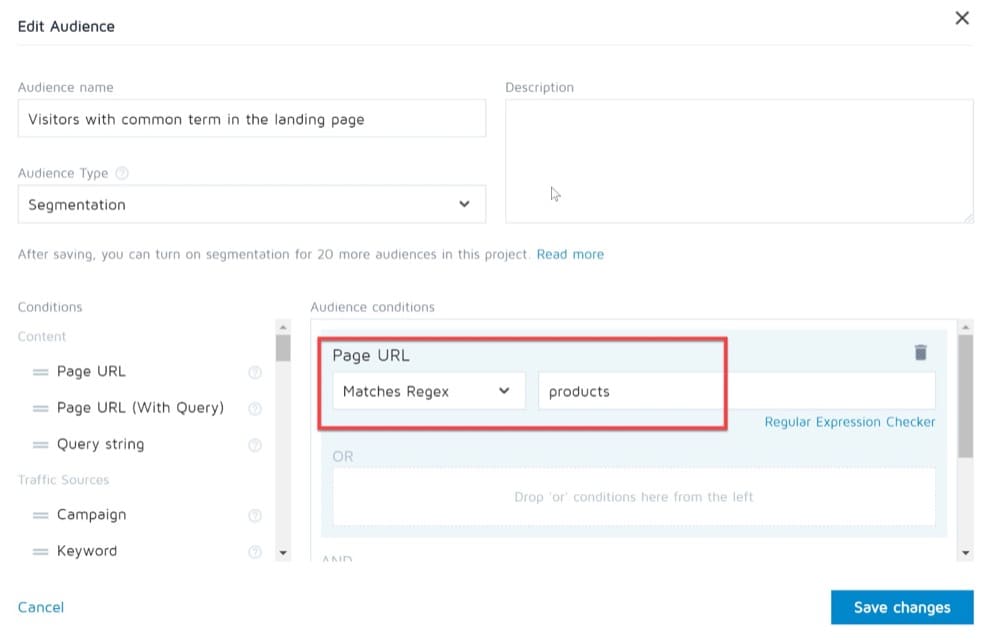This screenshot has width=1000, height=643.
Task: Select Query string condition in list
Action: (x=100, y=445)
